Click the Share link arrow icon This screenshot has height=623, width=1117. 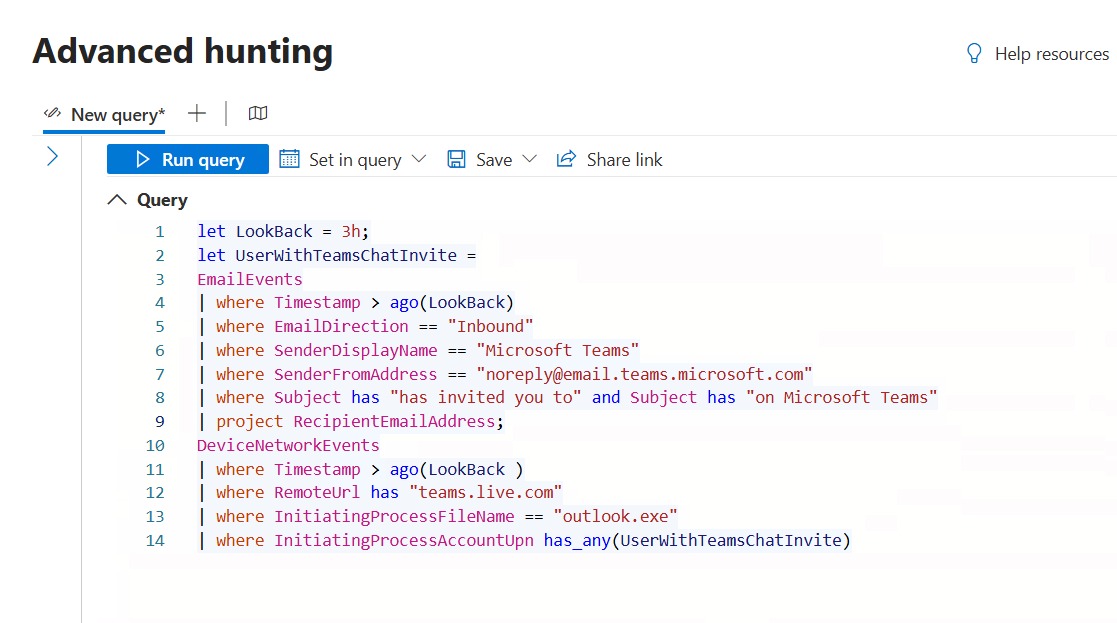pyautogui.click(x=566, y=159)
